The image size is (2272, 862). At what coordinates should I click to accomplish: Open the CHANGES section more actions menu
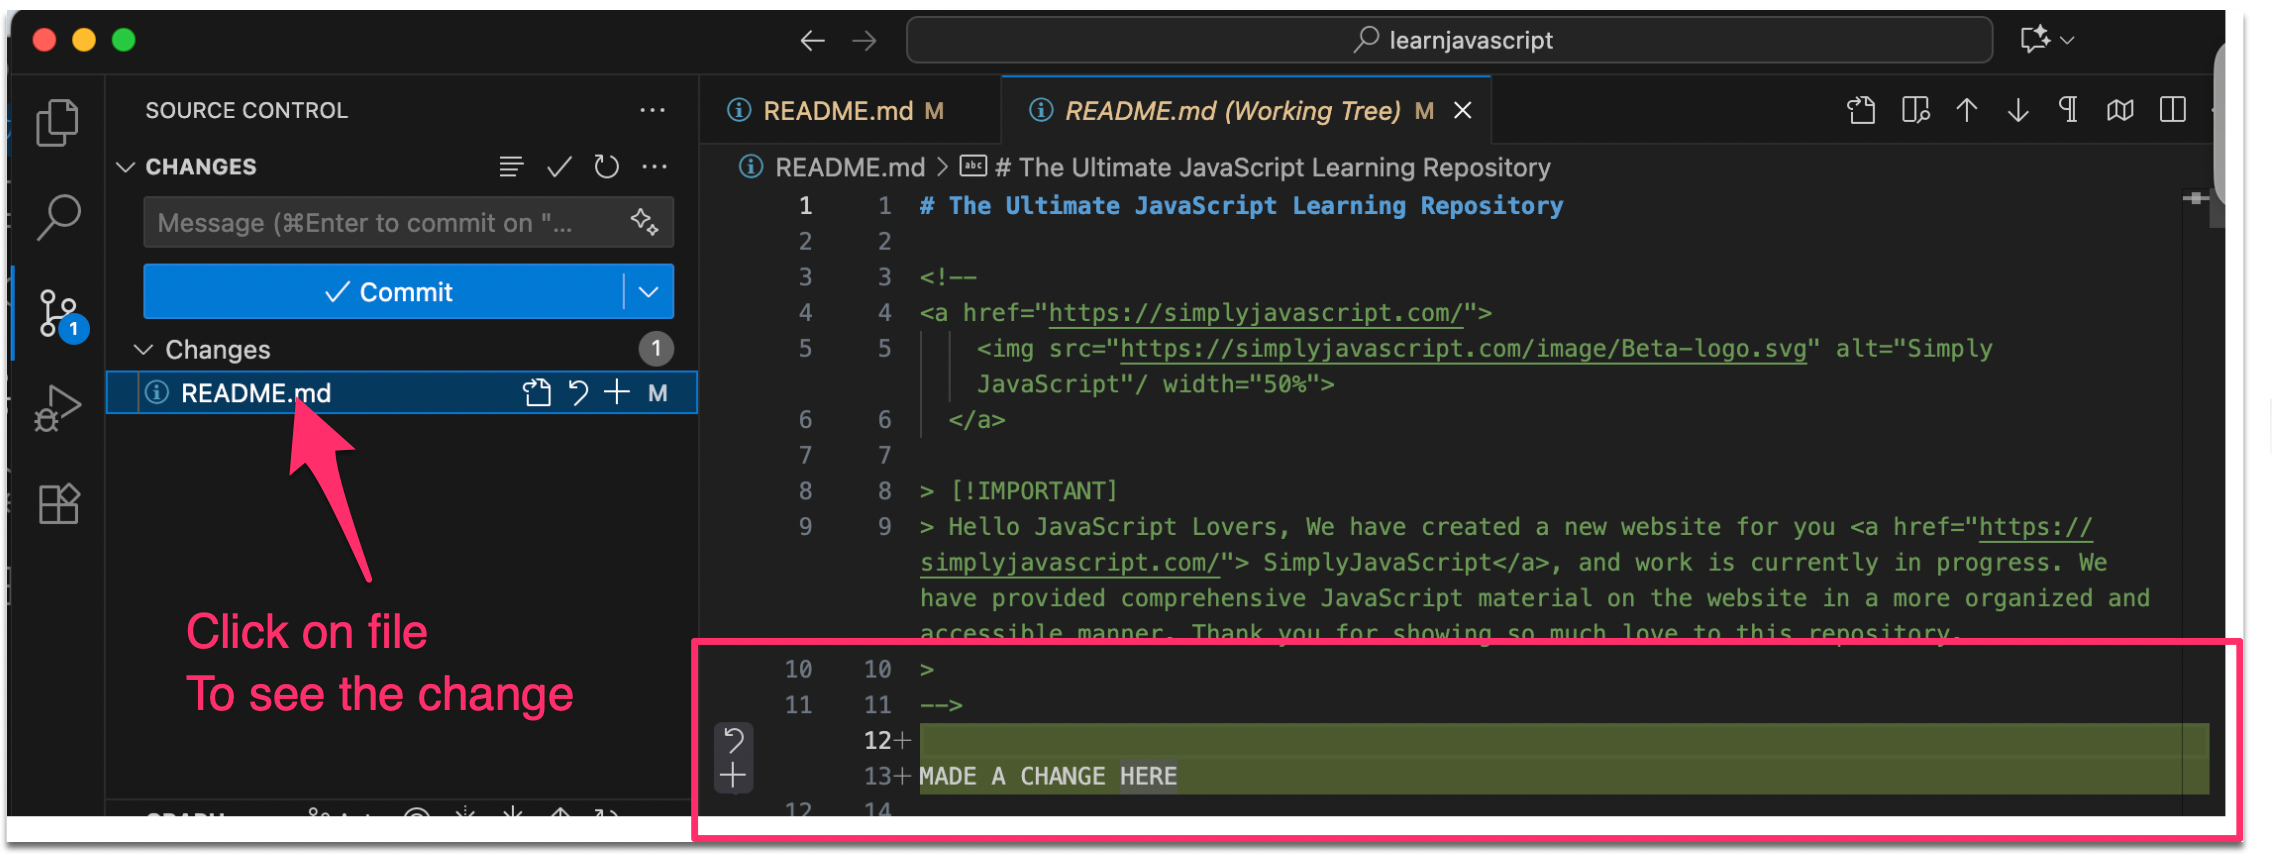(x=655, y=166)
